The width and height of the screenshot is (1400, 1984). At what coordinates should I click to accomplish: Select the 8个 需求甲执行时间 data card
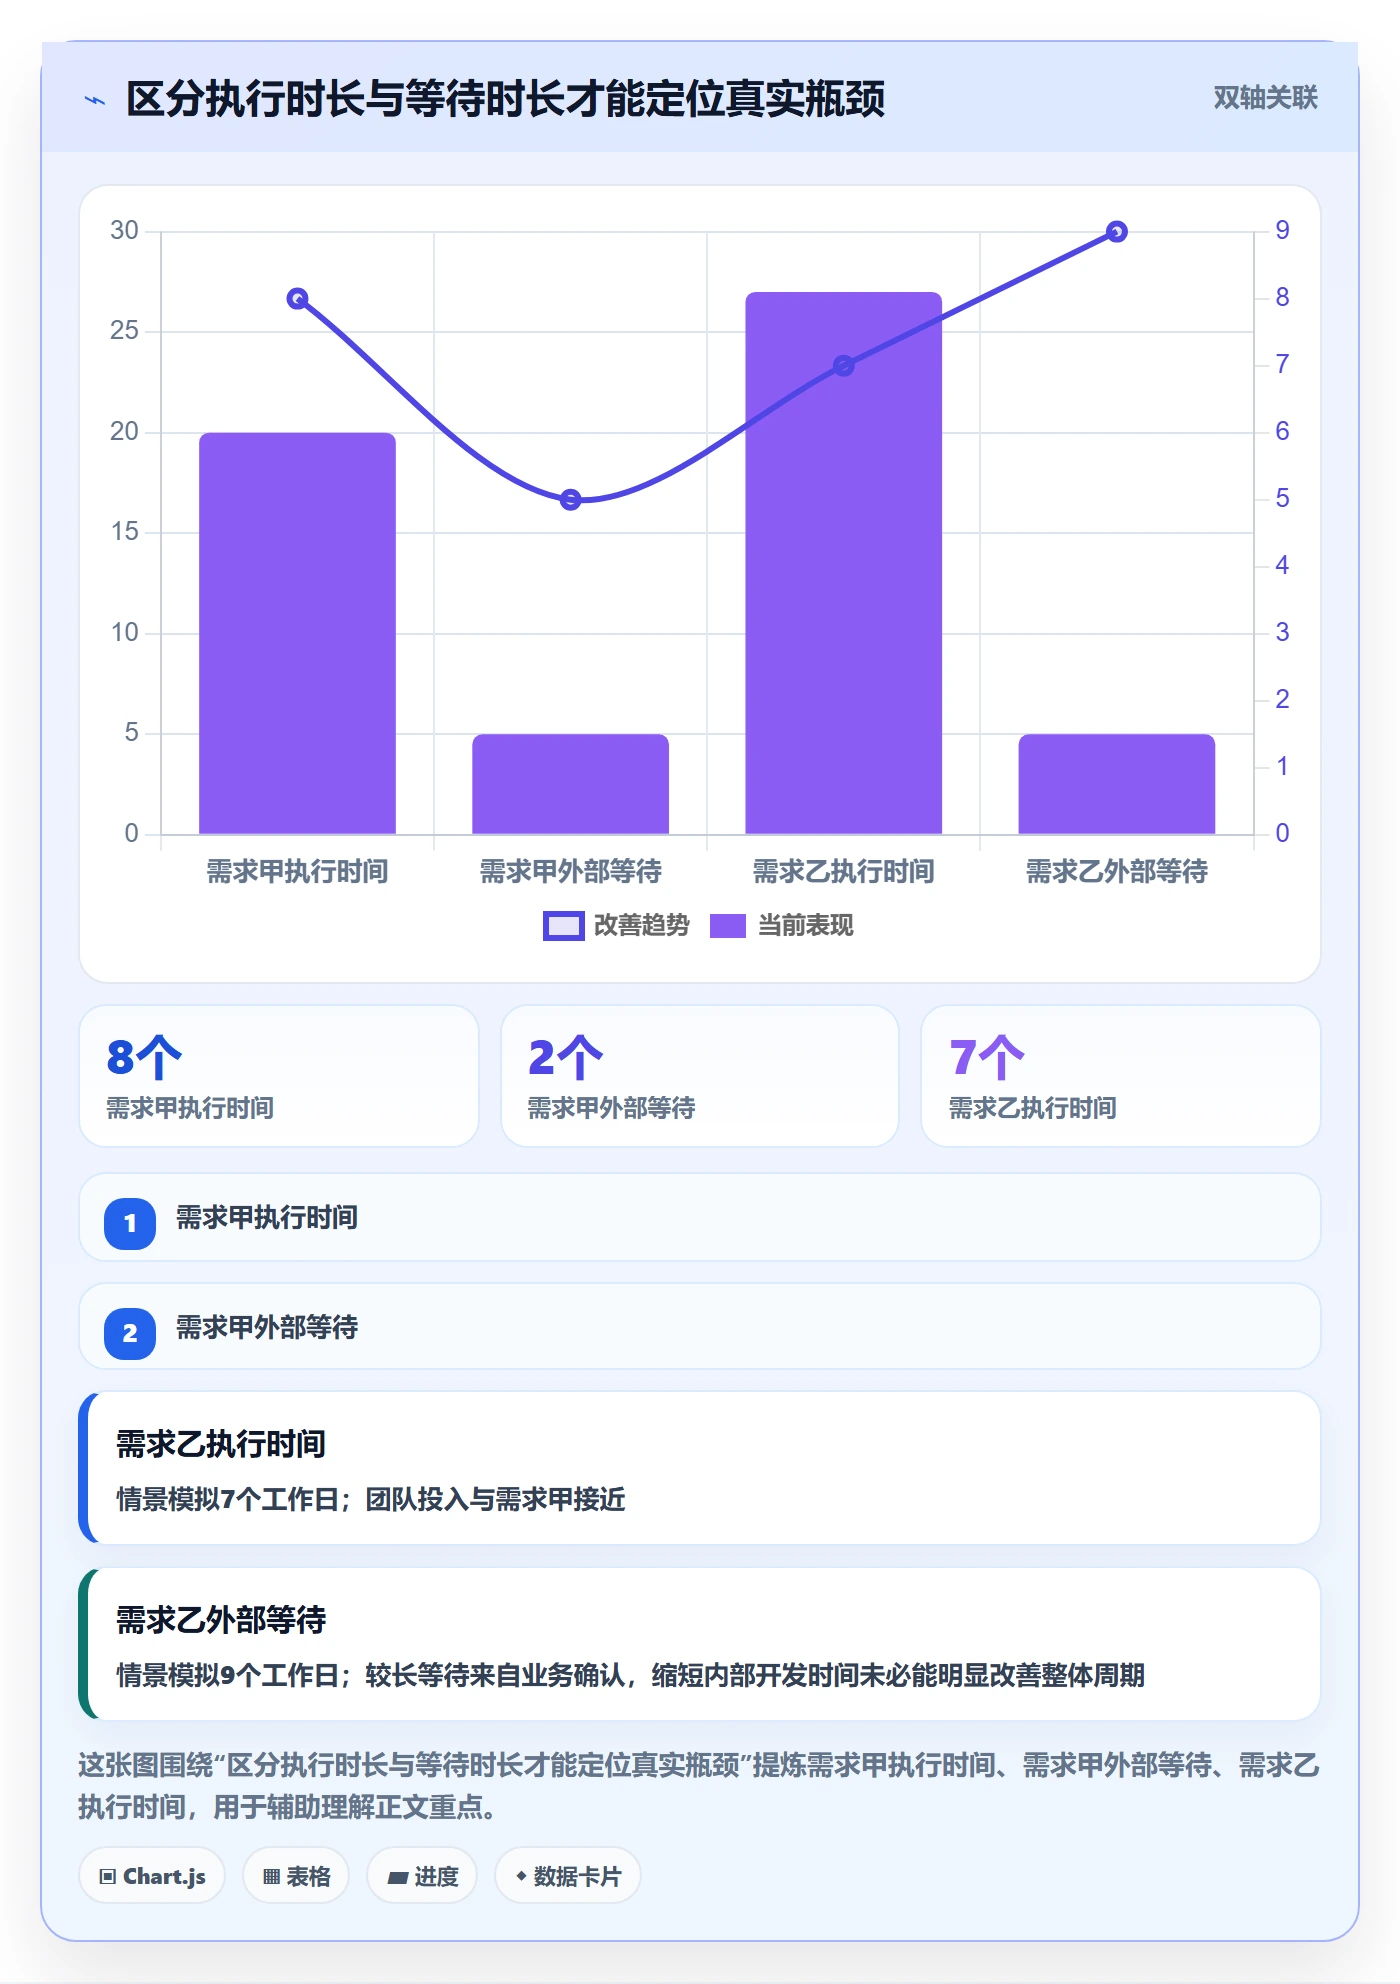tap(279, 1076)
